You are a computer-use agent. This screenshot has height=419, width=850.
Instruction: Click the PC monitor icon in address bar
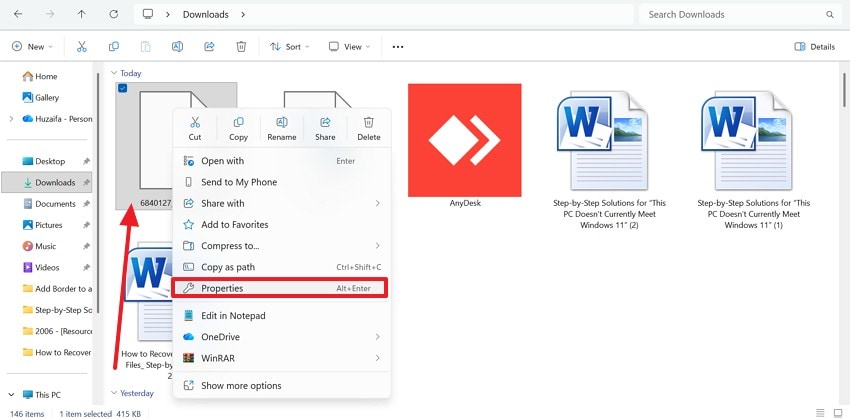[147, 14]
